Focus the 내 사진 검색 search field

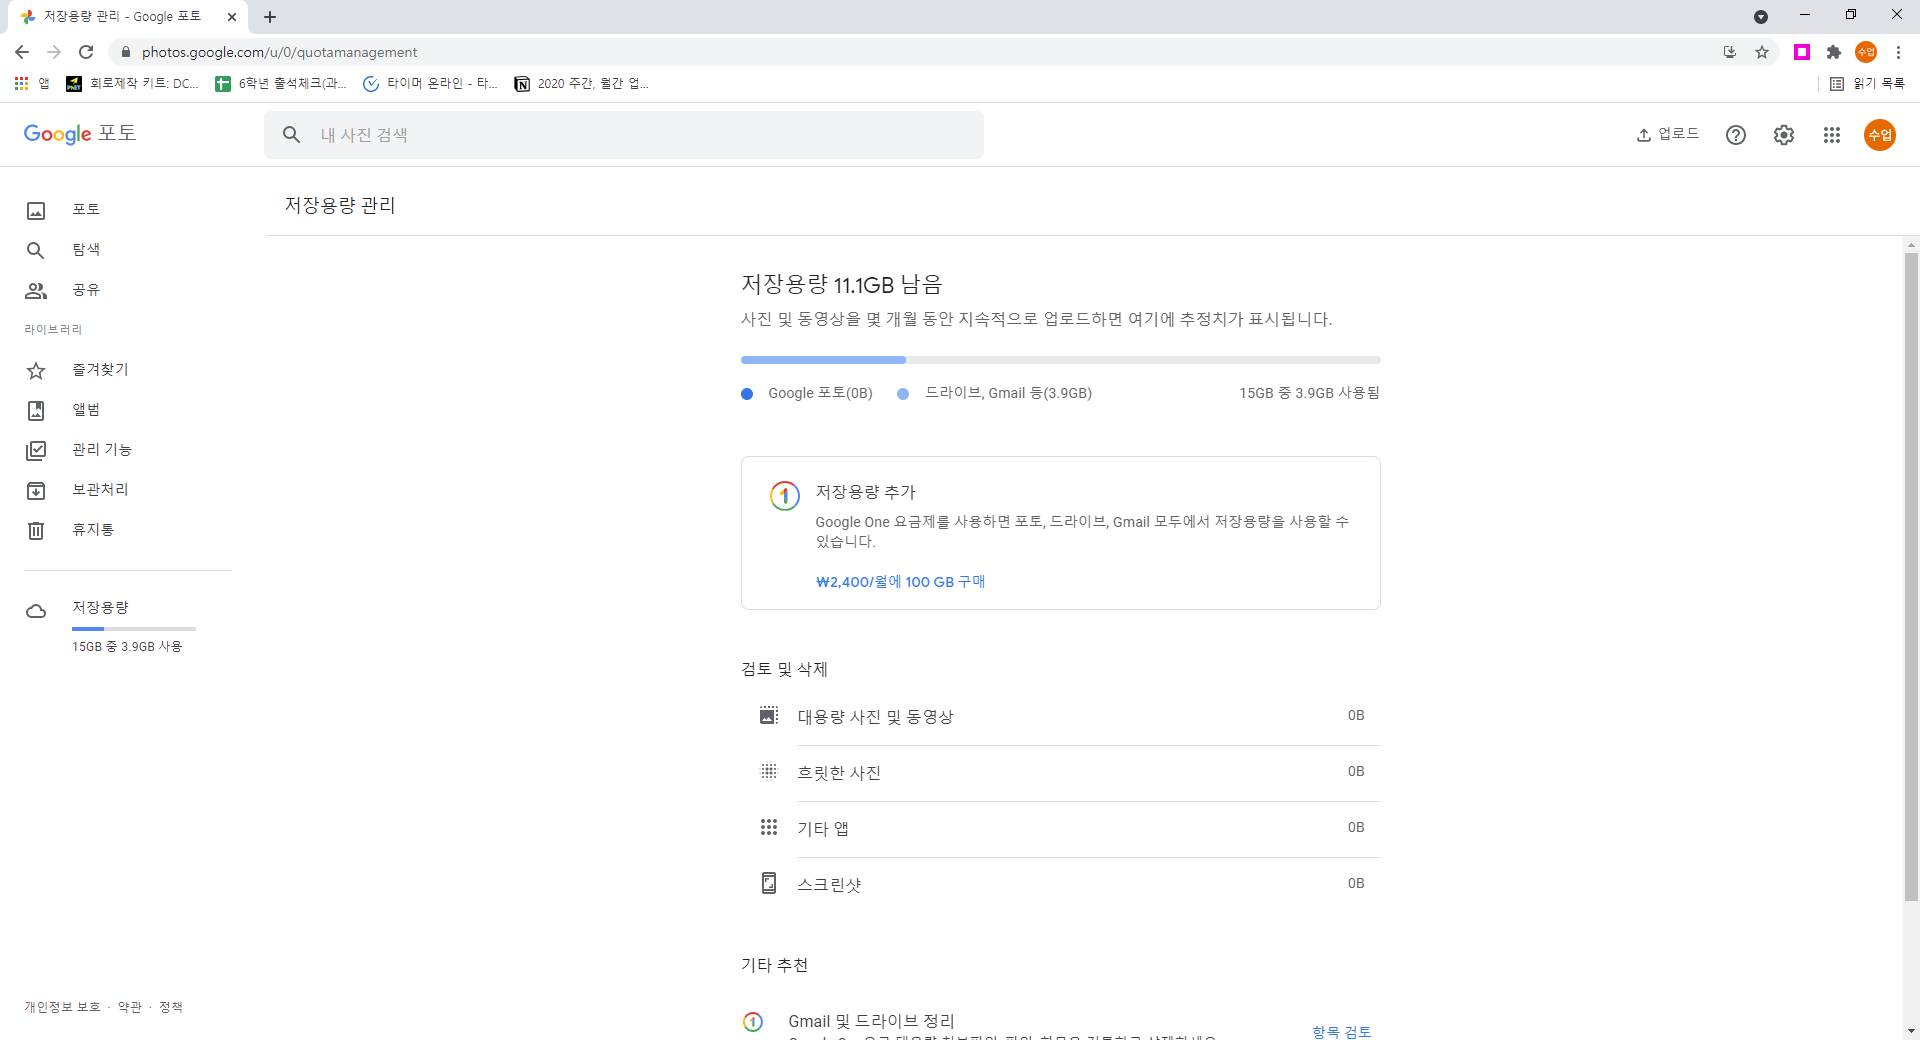pyautogui.click(x=624, y=135)
